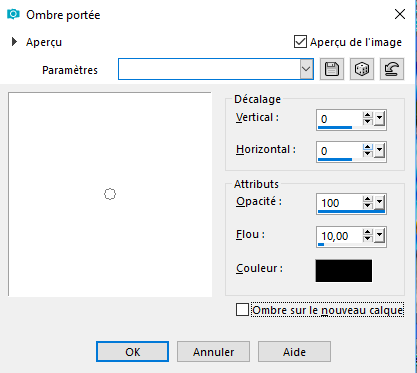This screenshot has height=373, width=417.
Task: Open help with Aide button
Action: pos(294,352)
